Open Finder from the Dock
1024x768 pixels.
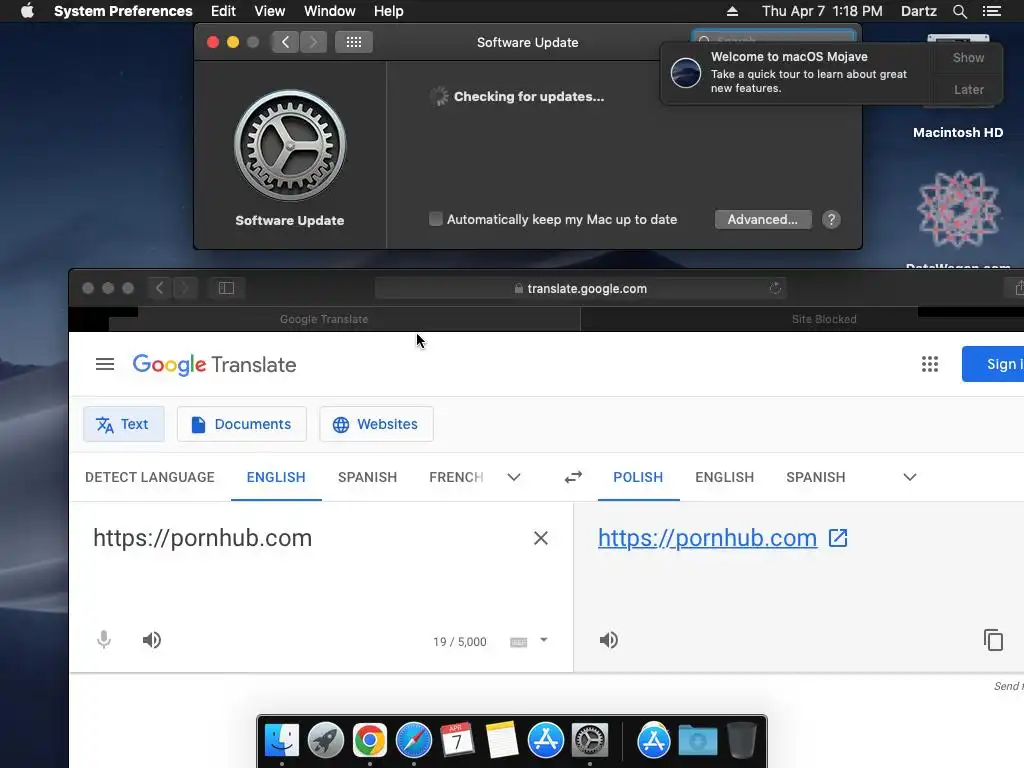click(281, 740)
